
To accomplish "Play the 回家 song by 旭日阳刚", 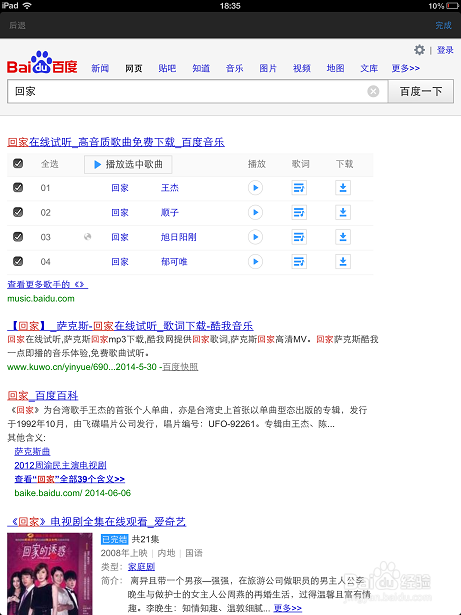I will pos(255,237).
